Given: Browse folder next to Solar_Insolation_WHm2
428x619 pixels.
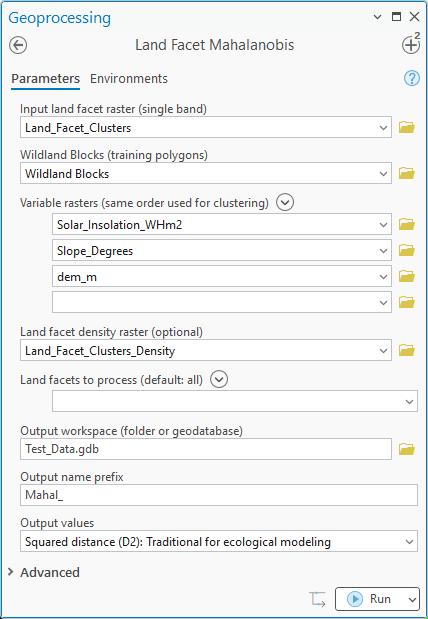Looking at the screenshot, I should pos(407,224).
